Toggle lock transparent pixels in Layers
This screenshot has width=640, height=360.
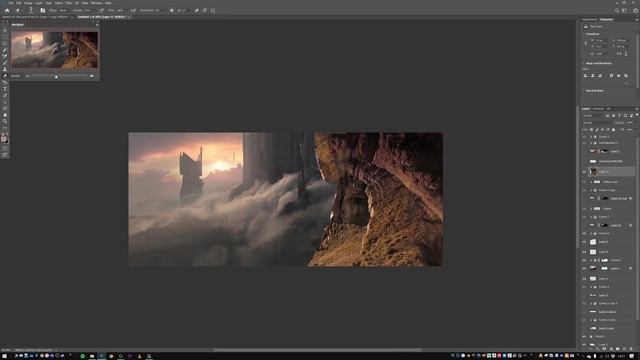[591, 129]
